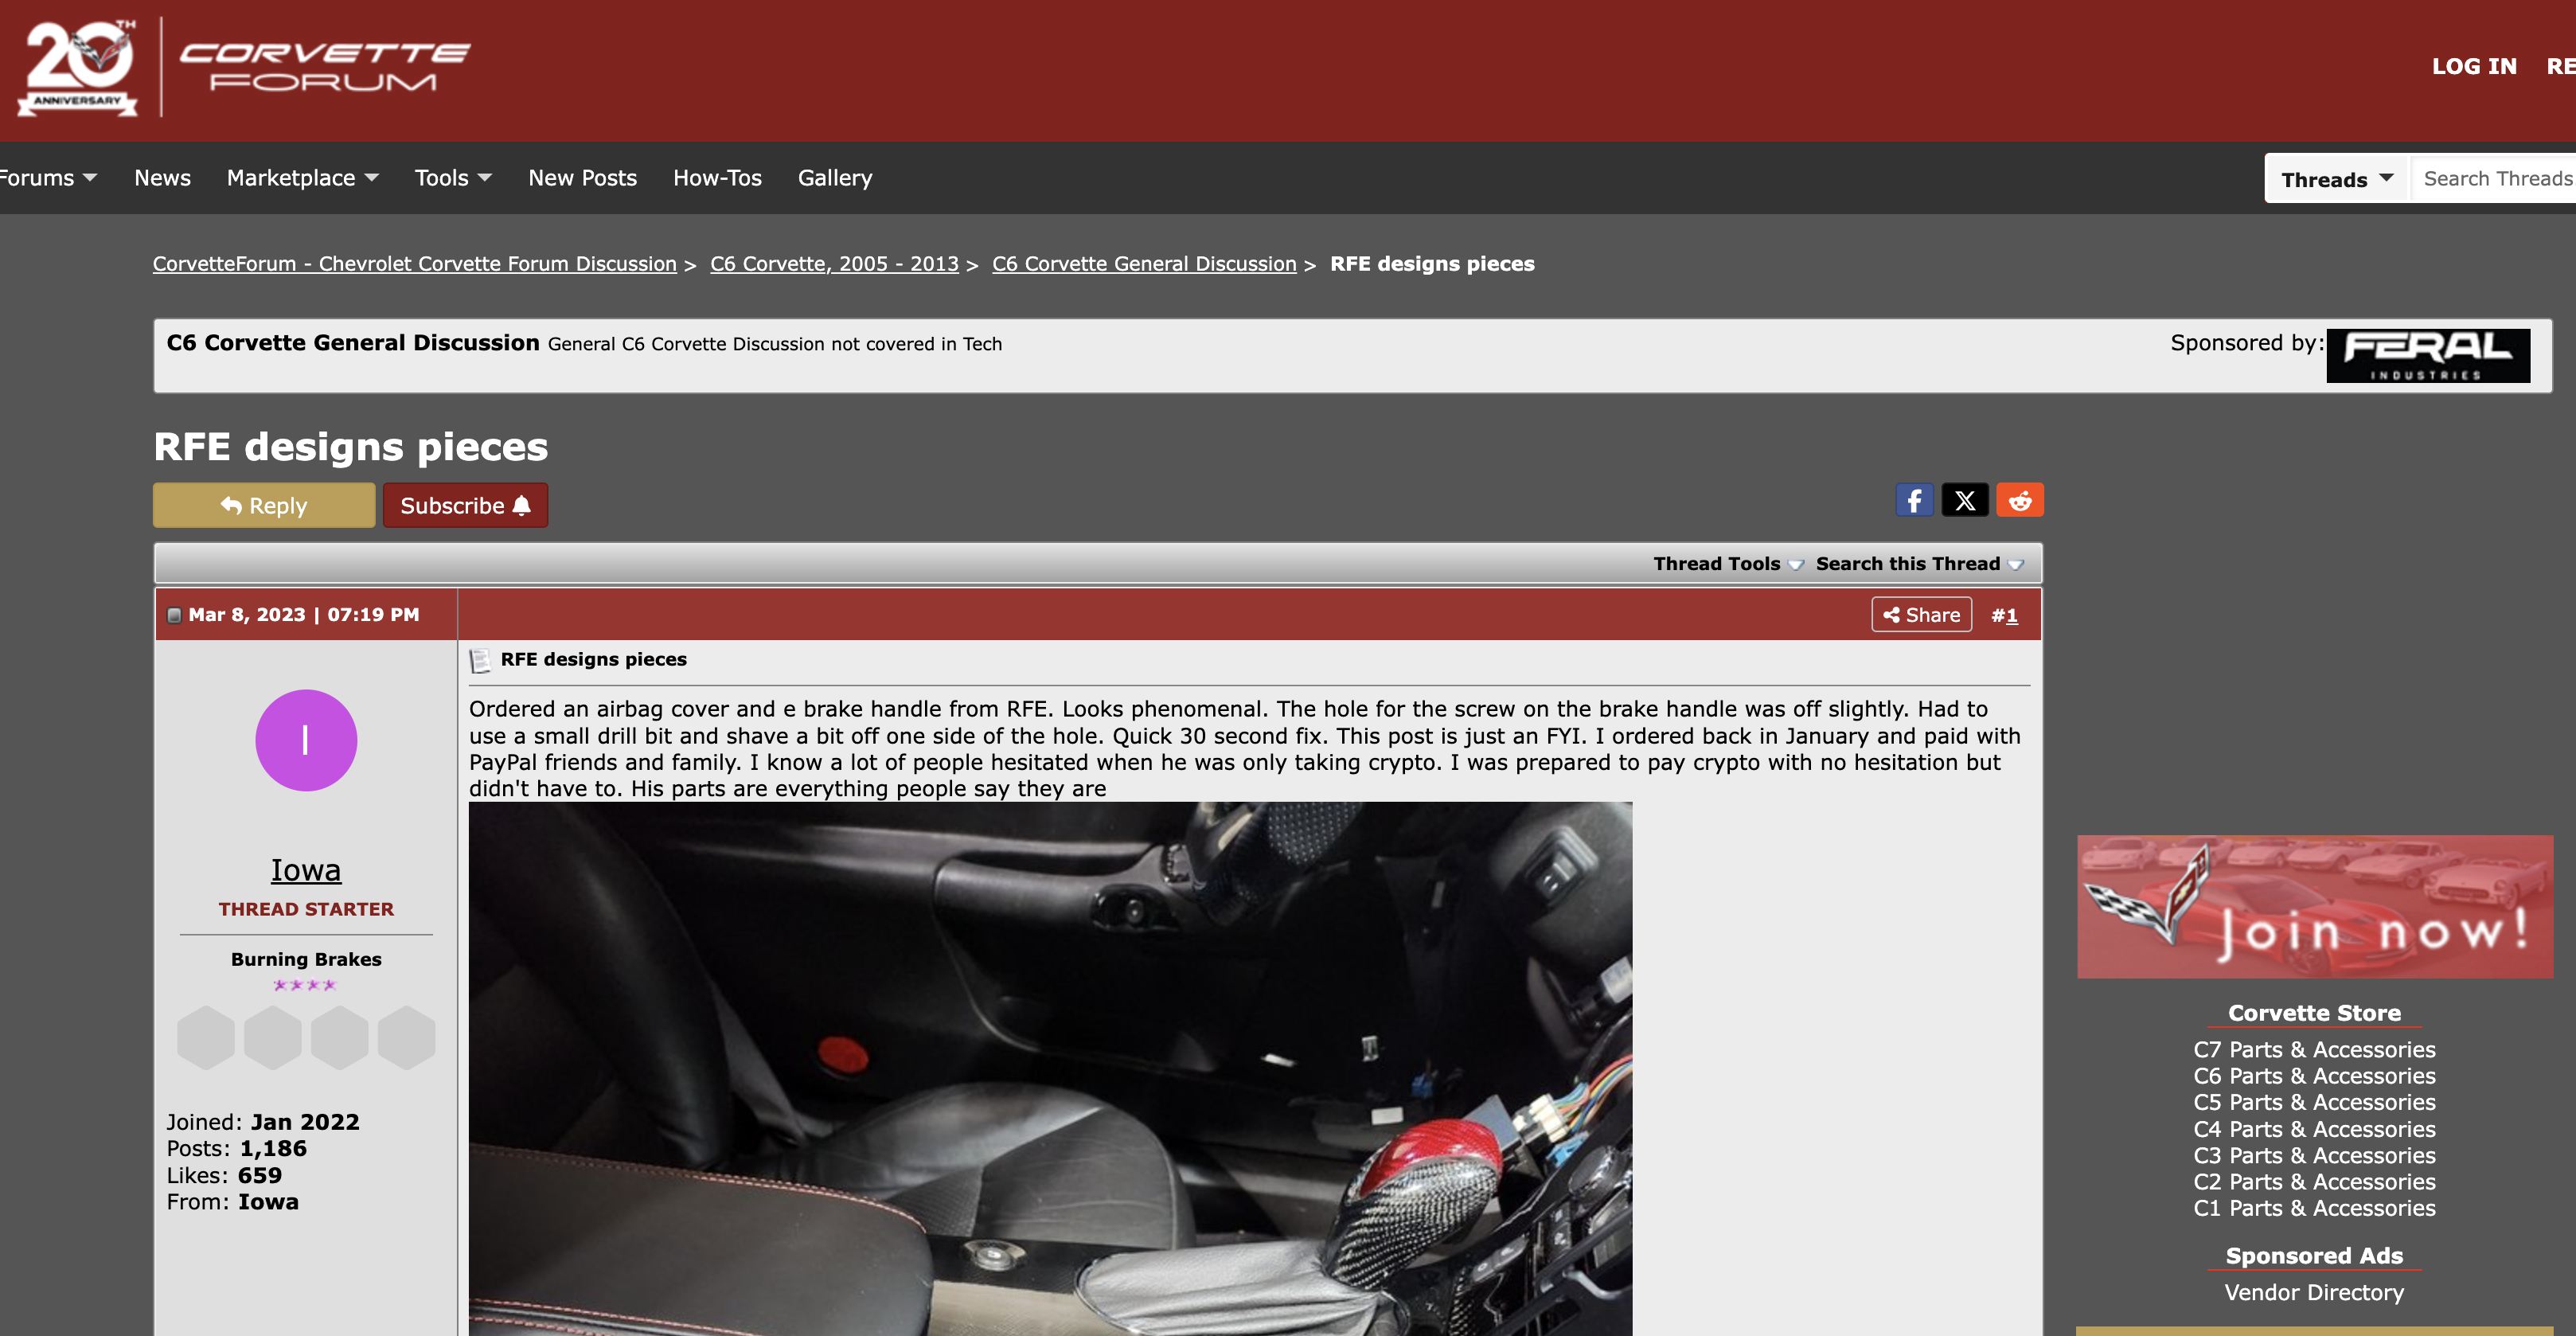Share thread on Reddit icon
Image resolution: width=2576 pixels, height=1336 pixels.
pos(2020,500)
